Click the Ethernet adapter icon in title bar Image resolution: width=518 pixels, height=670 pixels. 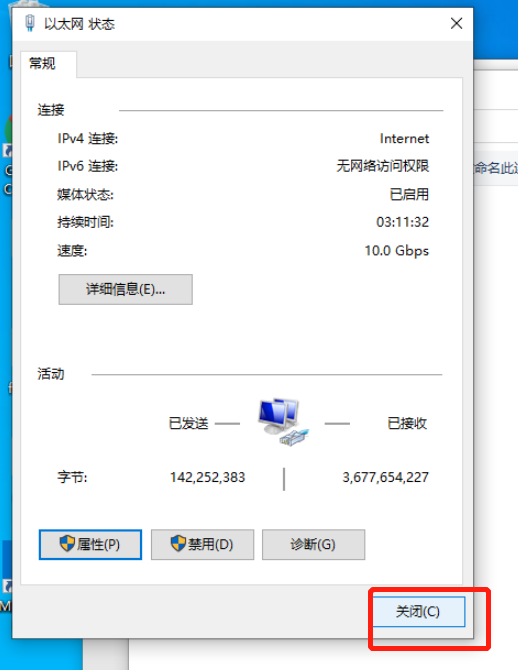[x=30, y=23]
